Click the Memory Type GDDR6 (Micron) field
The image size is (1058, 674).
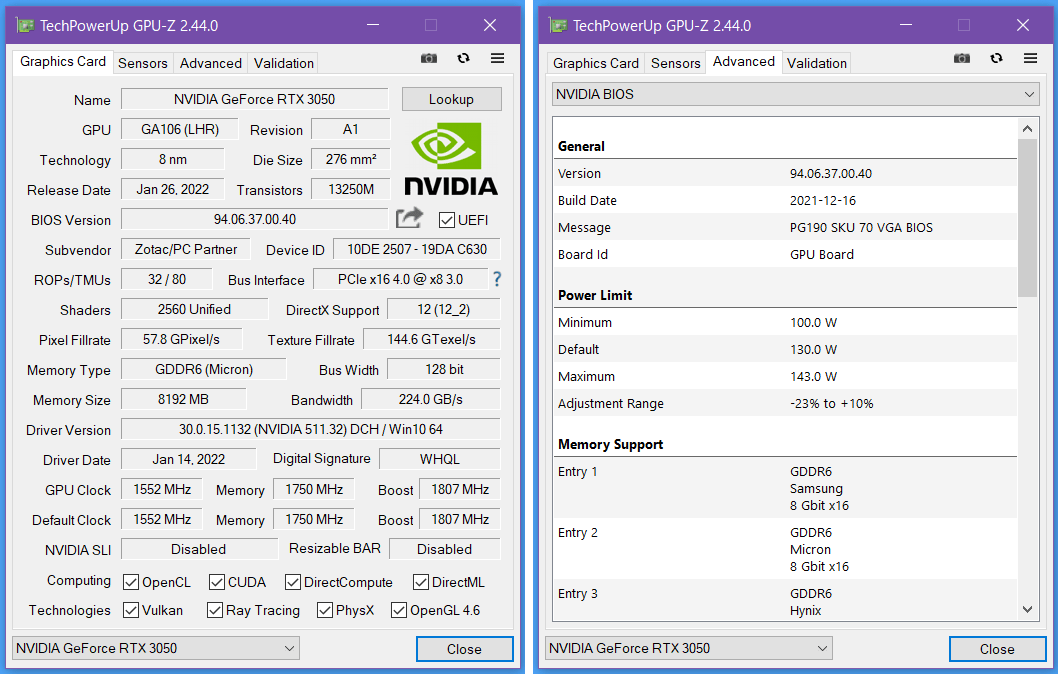(204, 370)
